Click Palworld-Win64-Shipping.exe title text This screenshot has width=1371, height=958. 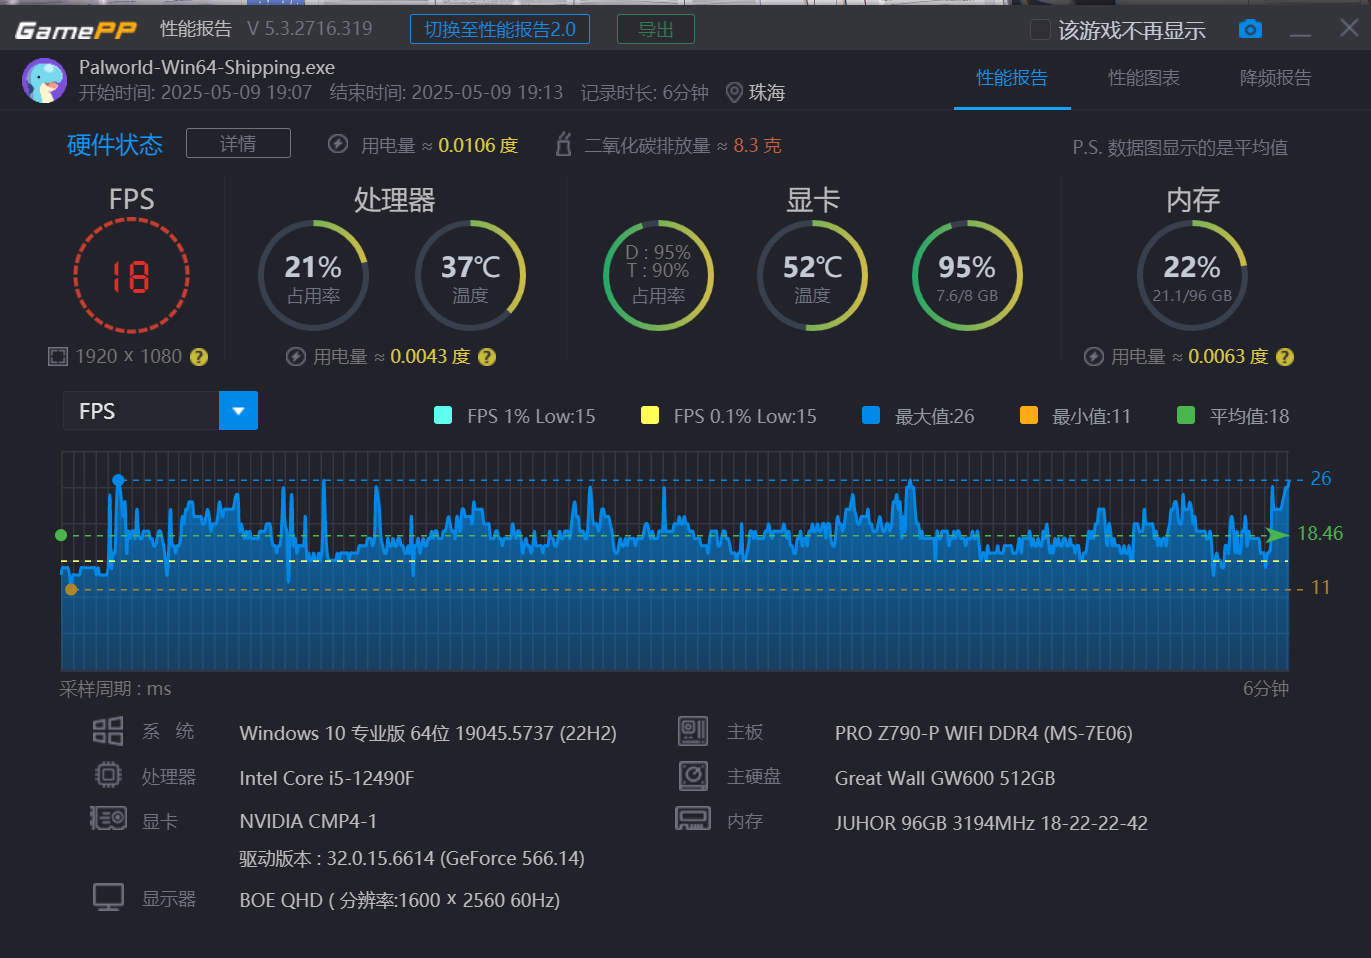point(207,67)
